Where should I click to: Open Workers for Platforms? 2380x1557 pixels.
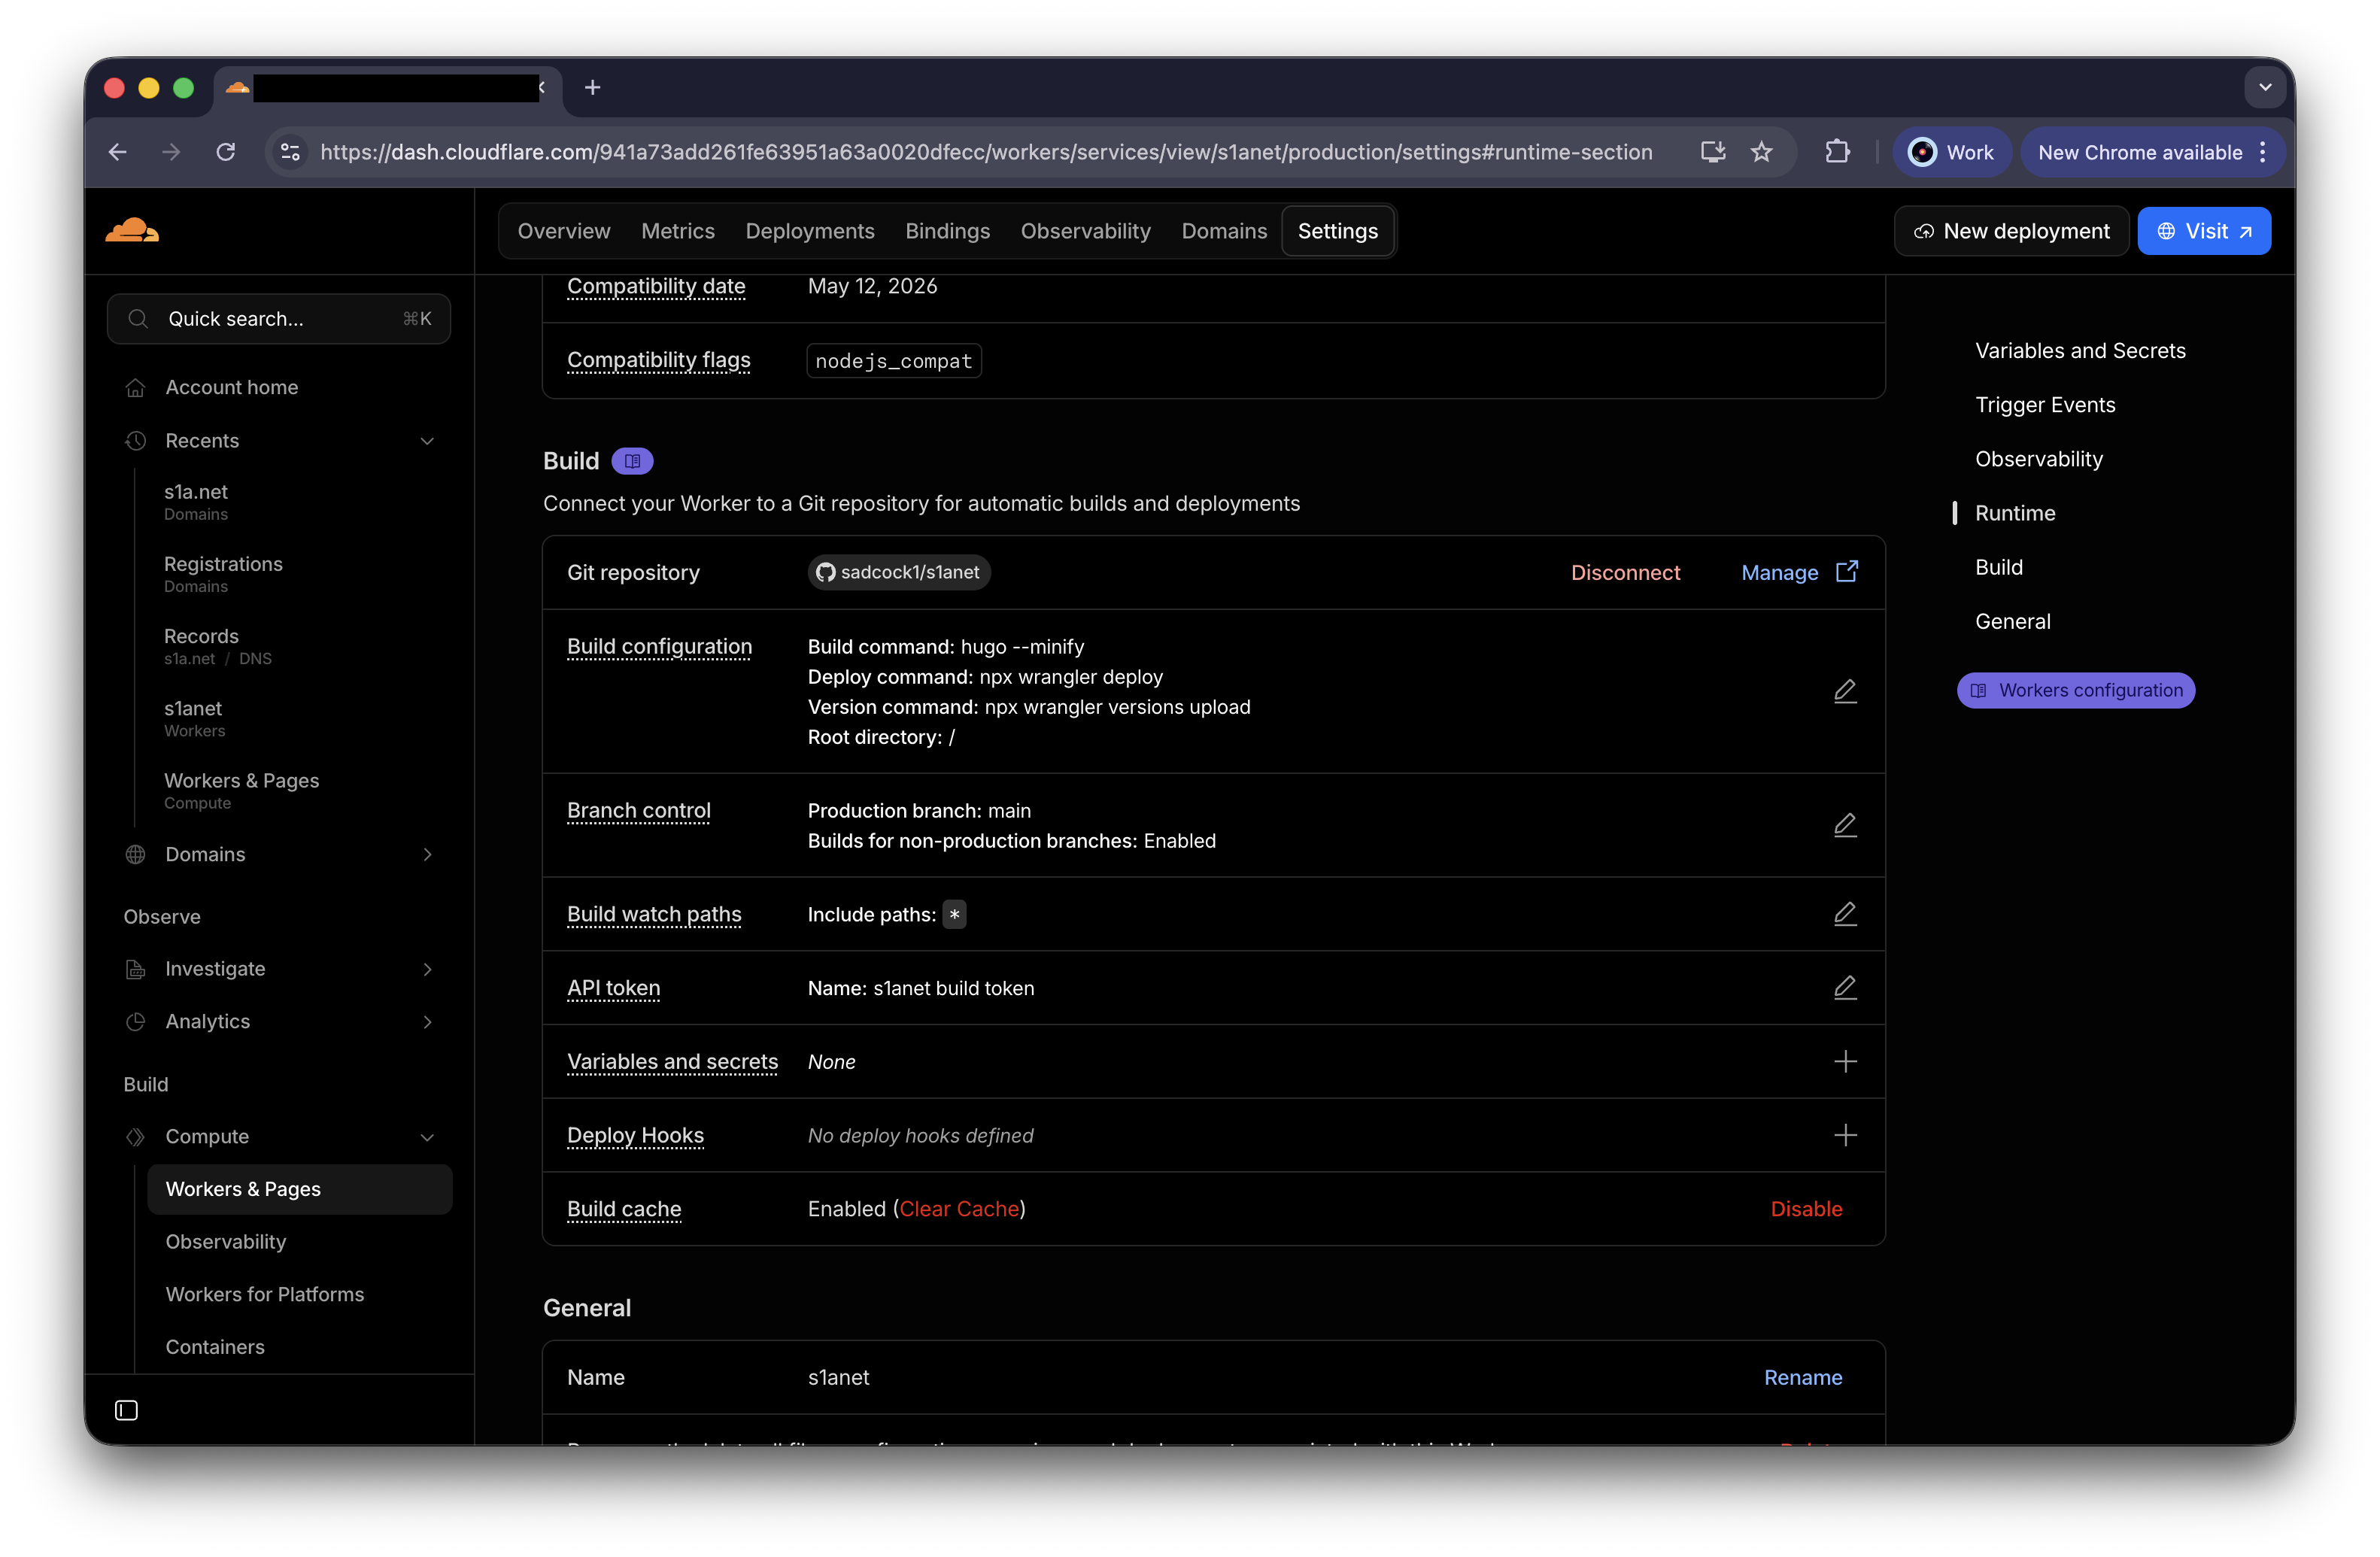(264, 1294)
